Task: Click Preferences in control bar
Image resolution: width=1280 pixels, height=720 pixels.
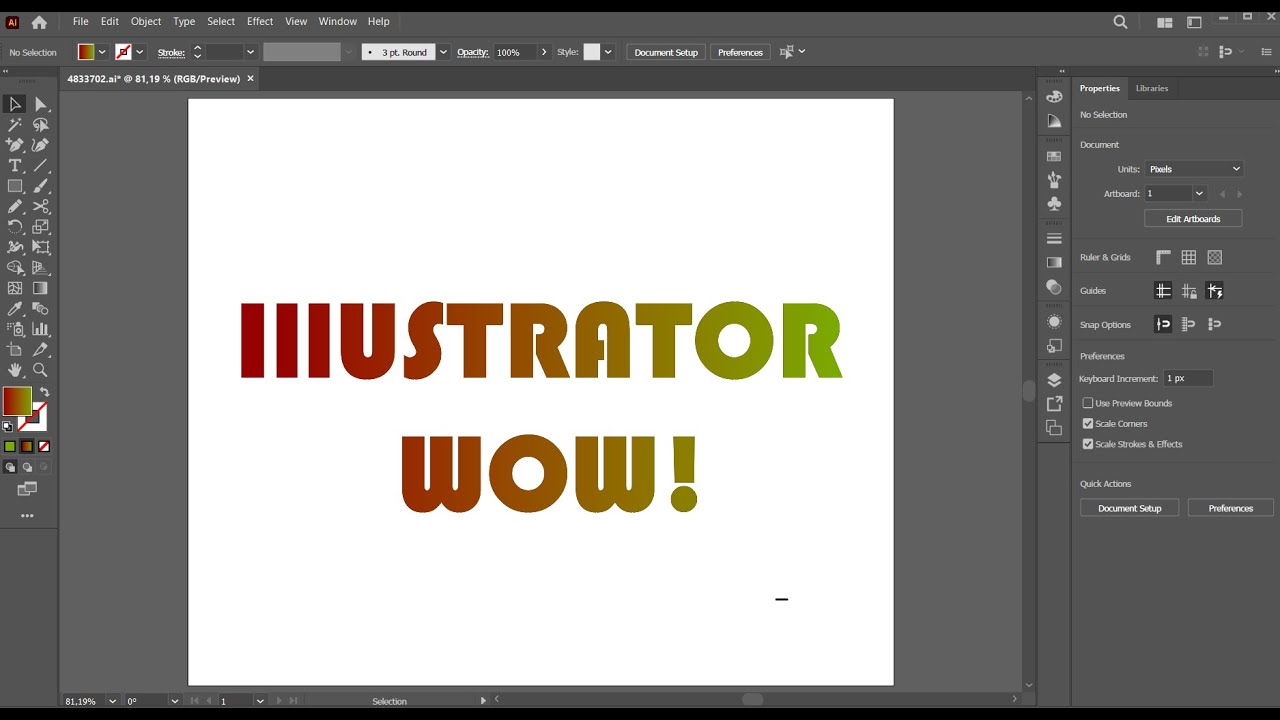Action: click(740, 52)
